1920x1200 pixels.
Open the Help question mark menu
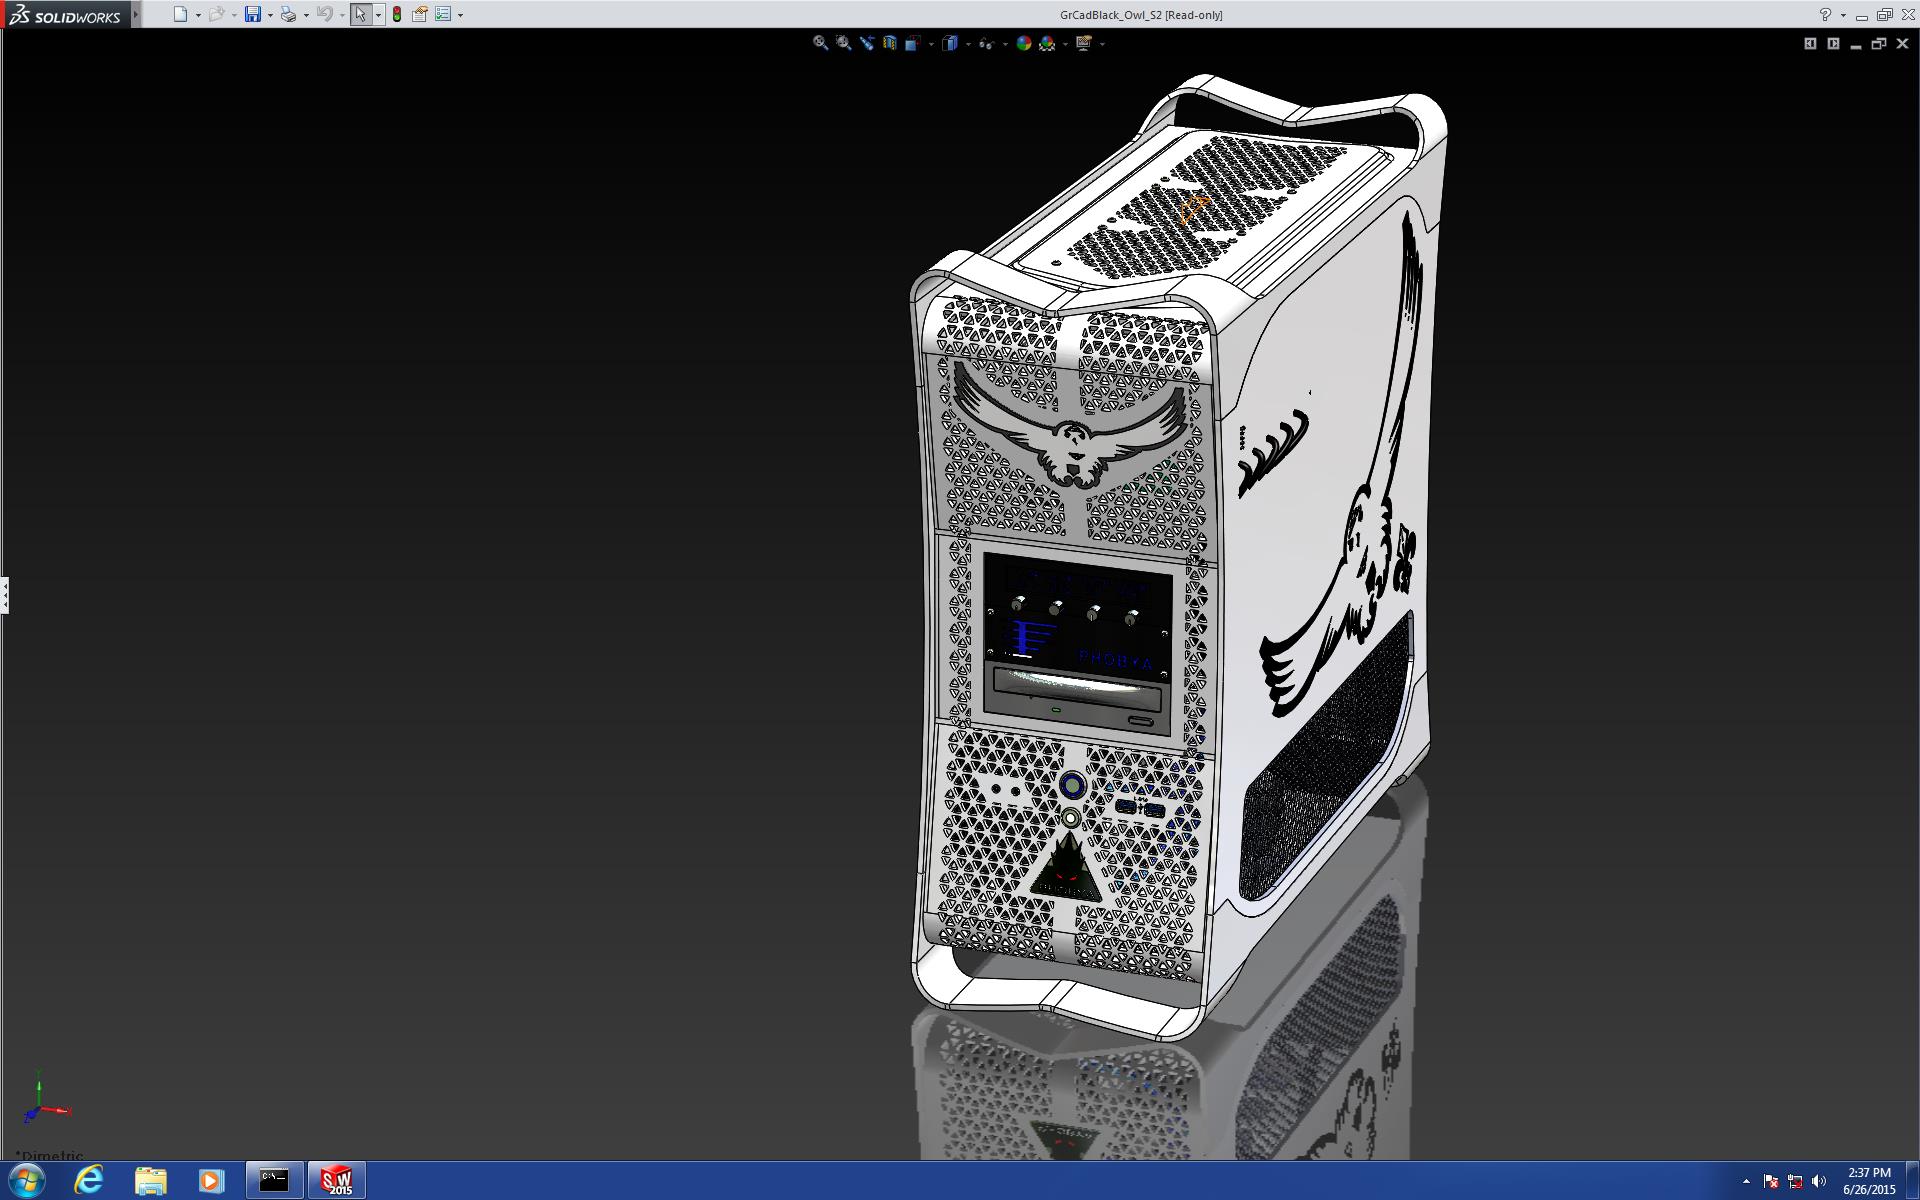click(x=1825, y=14)
